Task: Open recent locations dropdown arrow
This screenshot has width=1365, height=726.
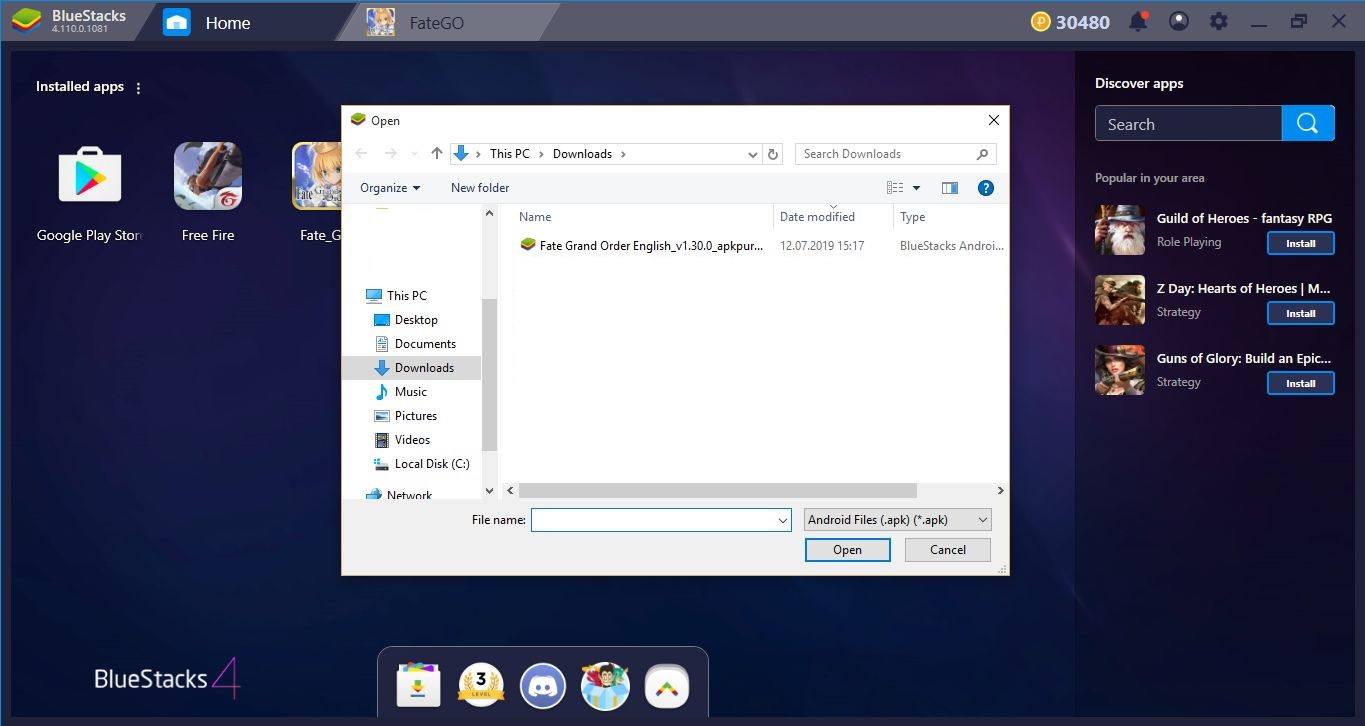Action: [x=414, y=154]
